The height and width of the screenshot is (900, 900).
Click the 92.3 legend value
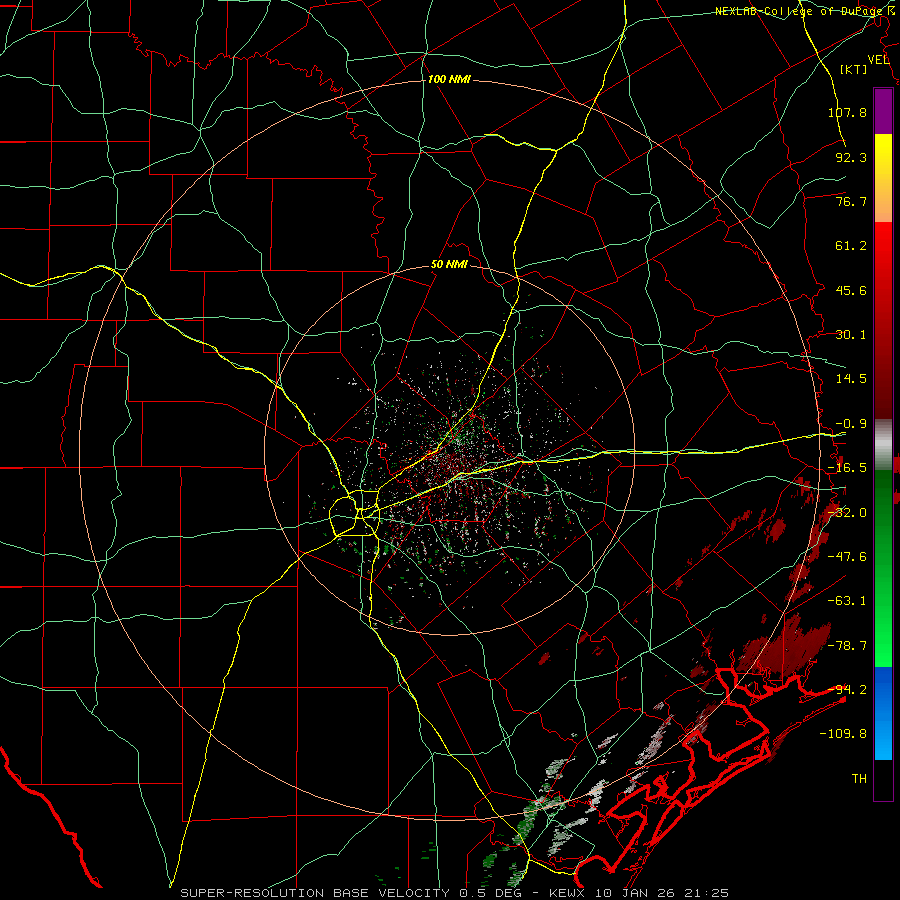click(x=851, y=157)
